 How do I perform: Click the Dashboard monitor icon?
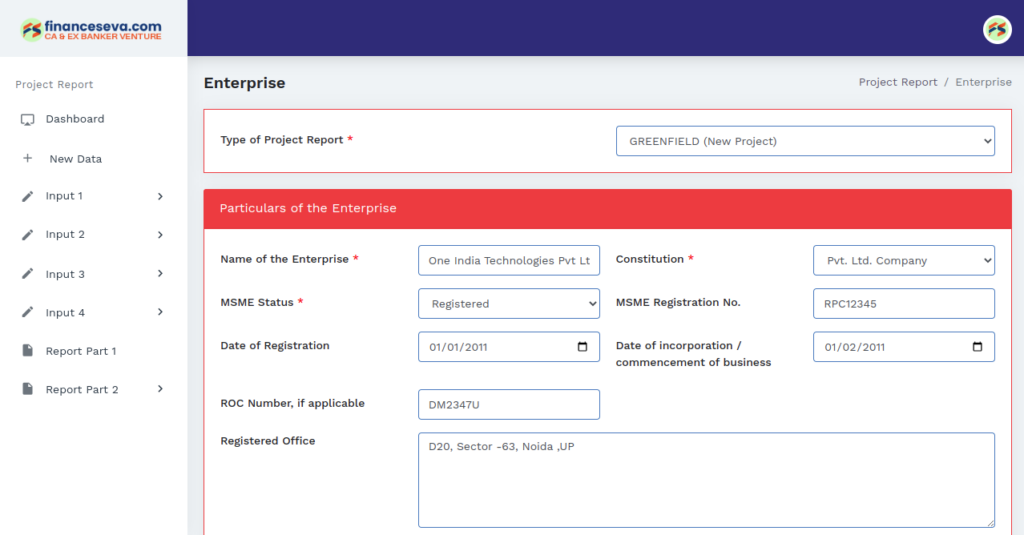27,120
